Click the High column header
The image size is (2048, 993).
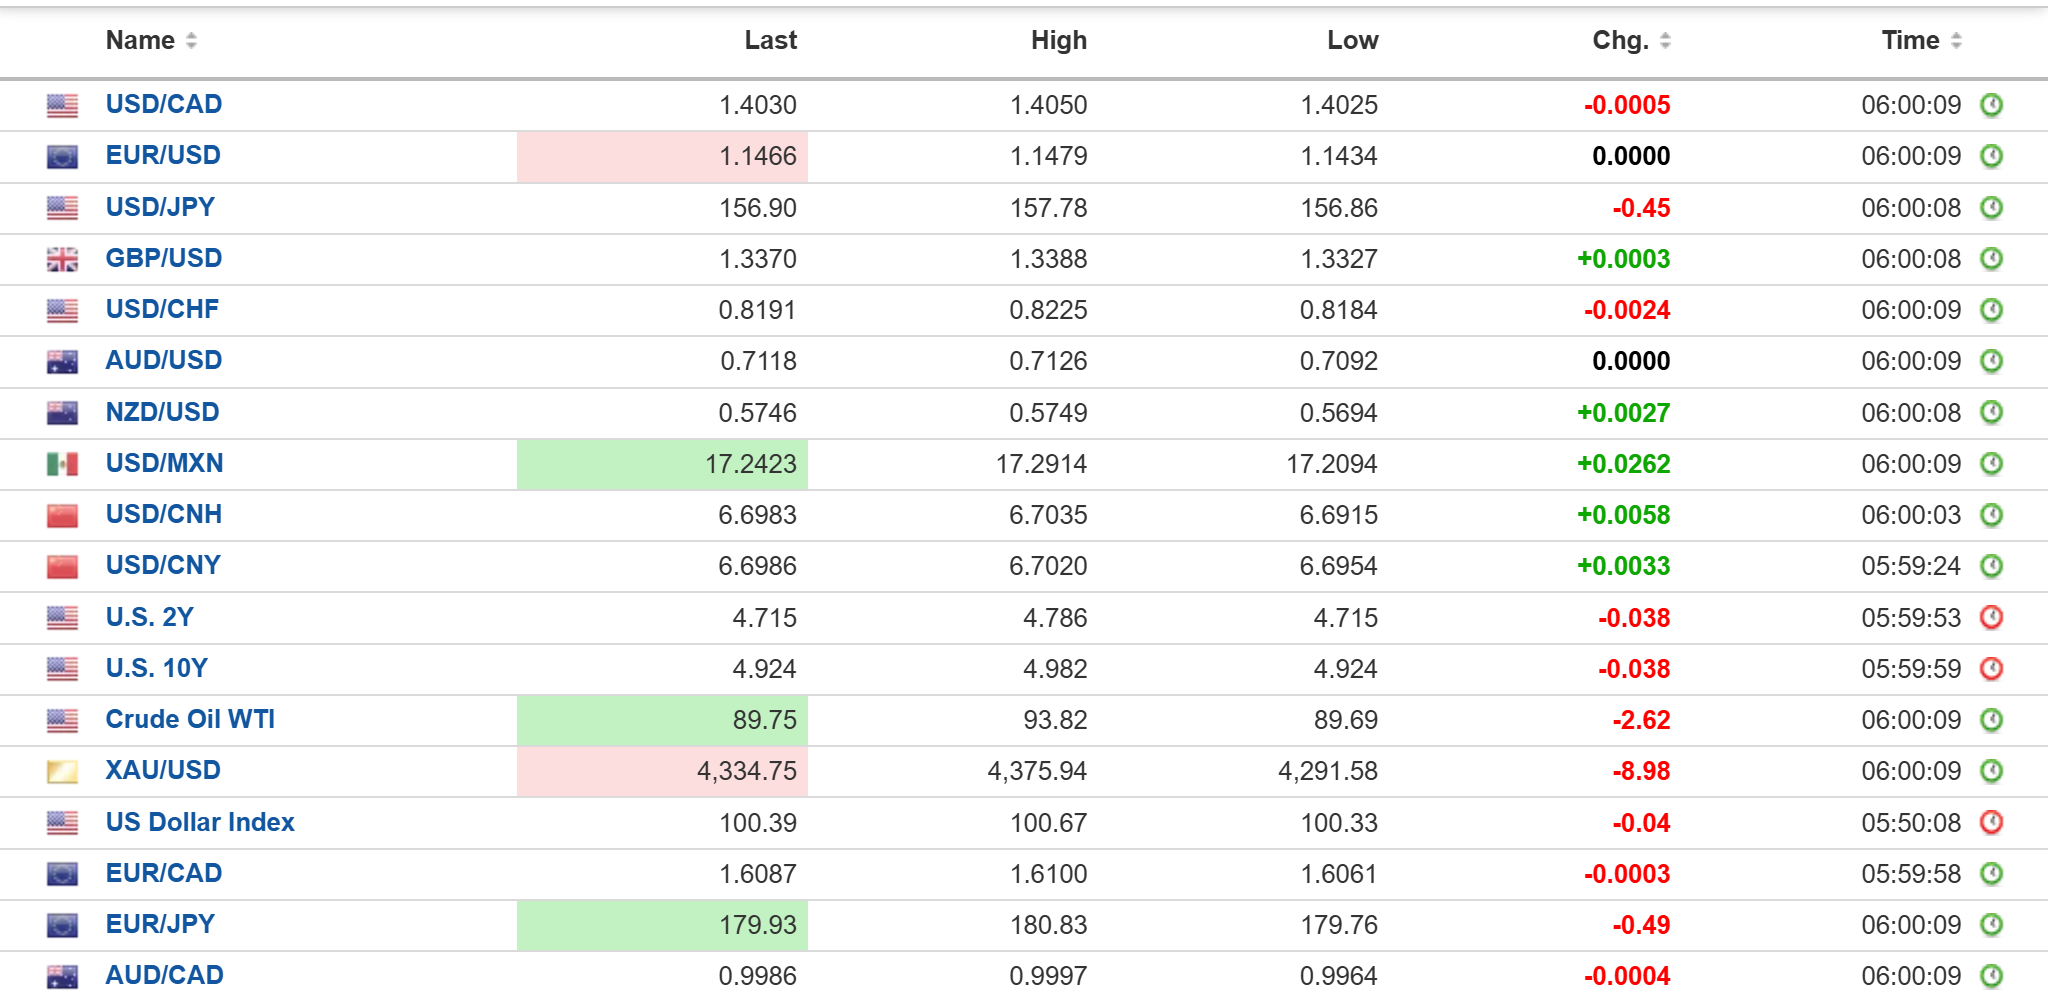point(1059,40)
